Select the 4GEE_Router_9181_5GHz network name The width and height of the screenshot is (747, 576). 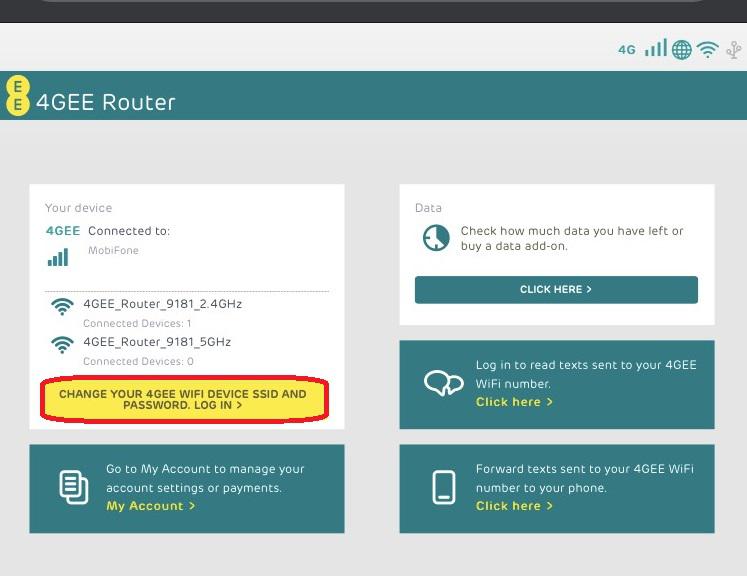[x=157, y=342]
